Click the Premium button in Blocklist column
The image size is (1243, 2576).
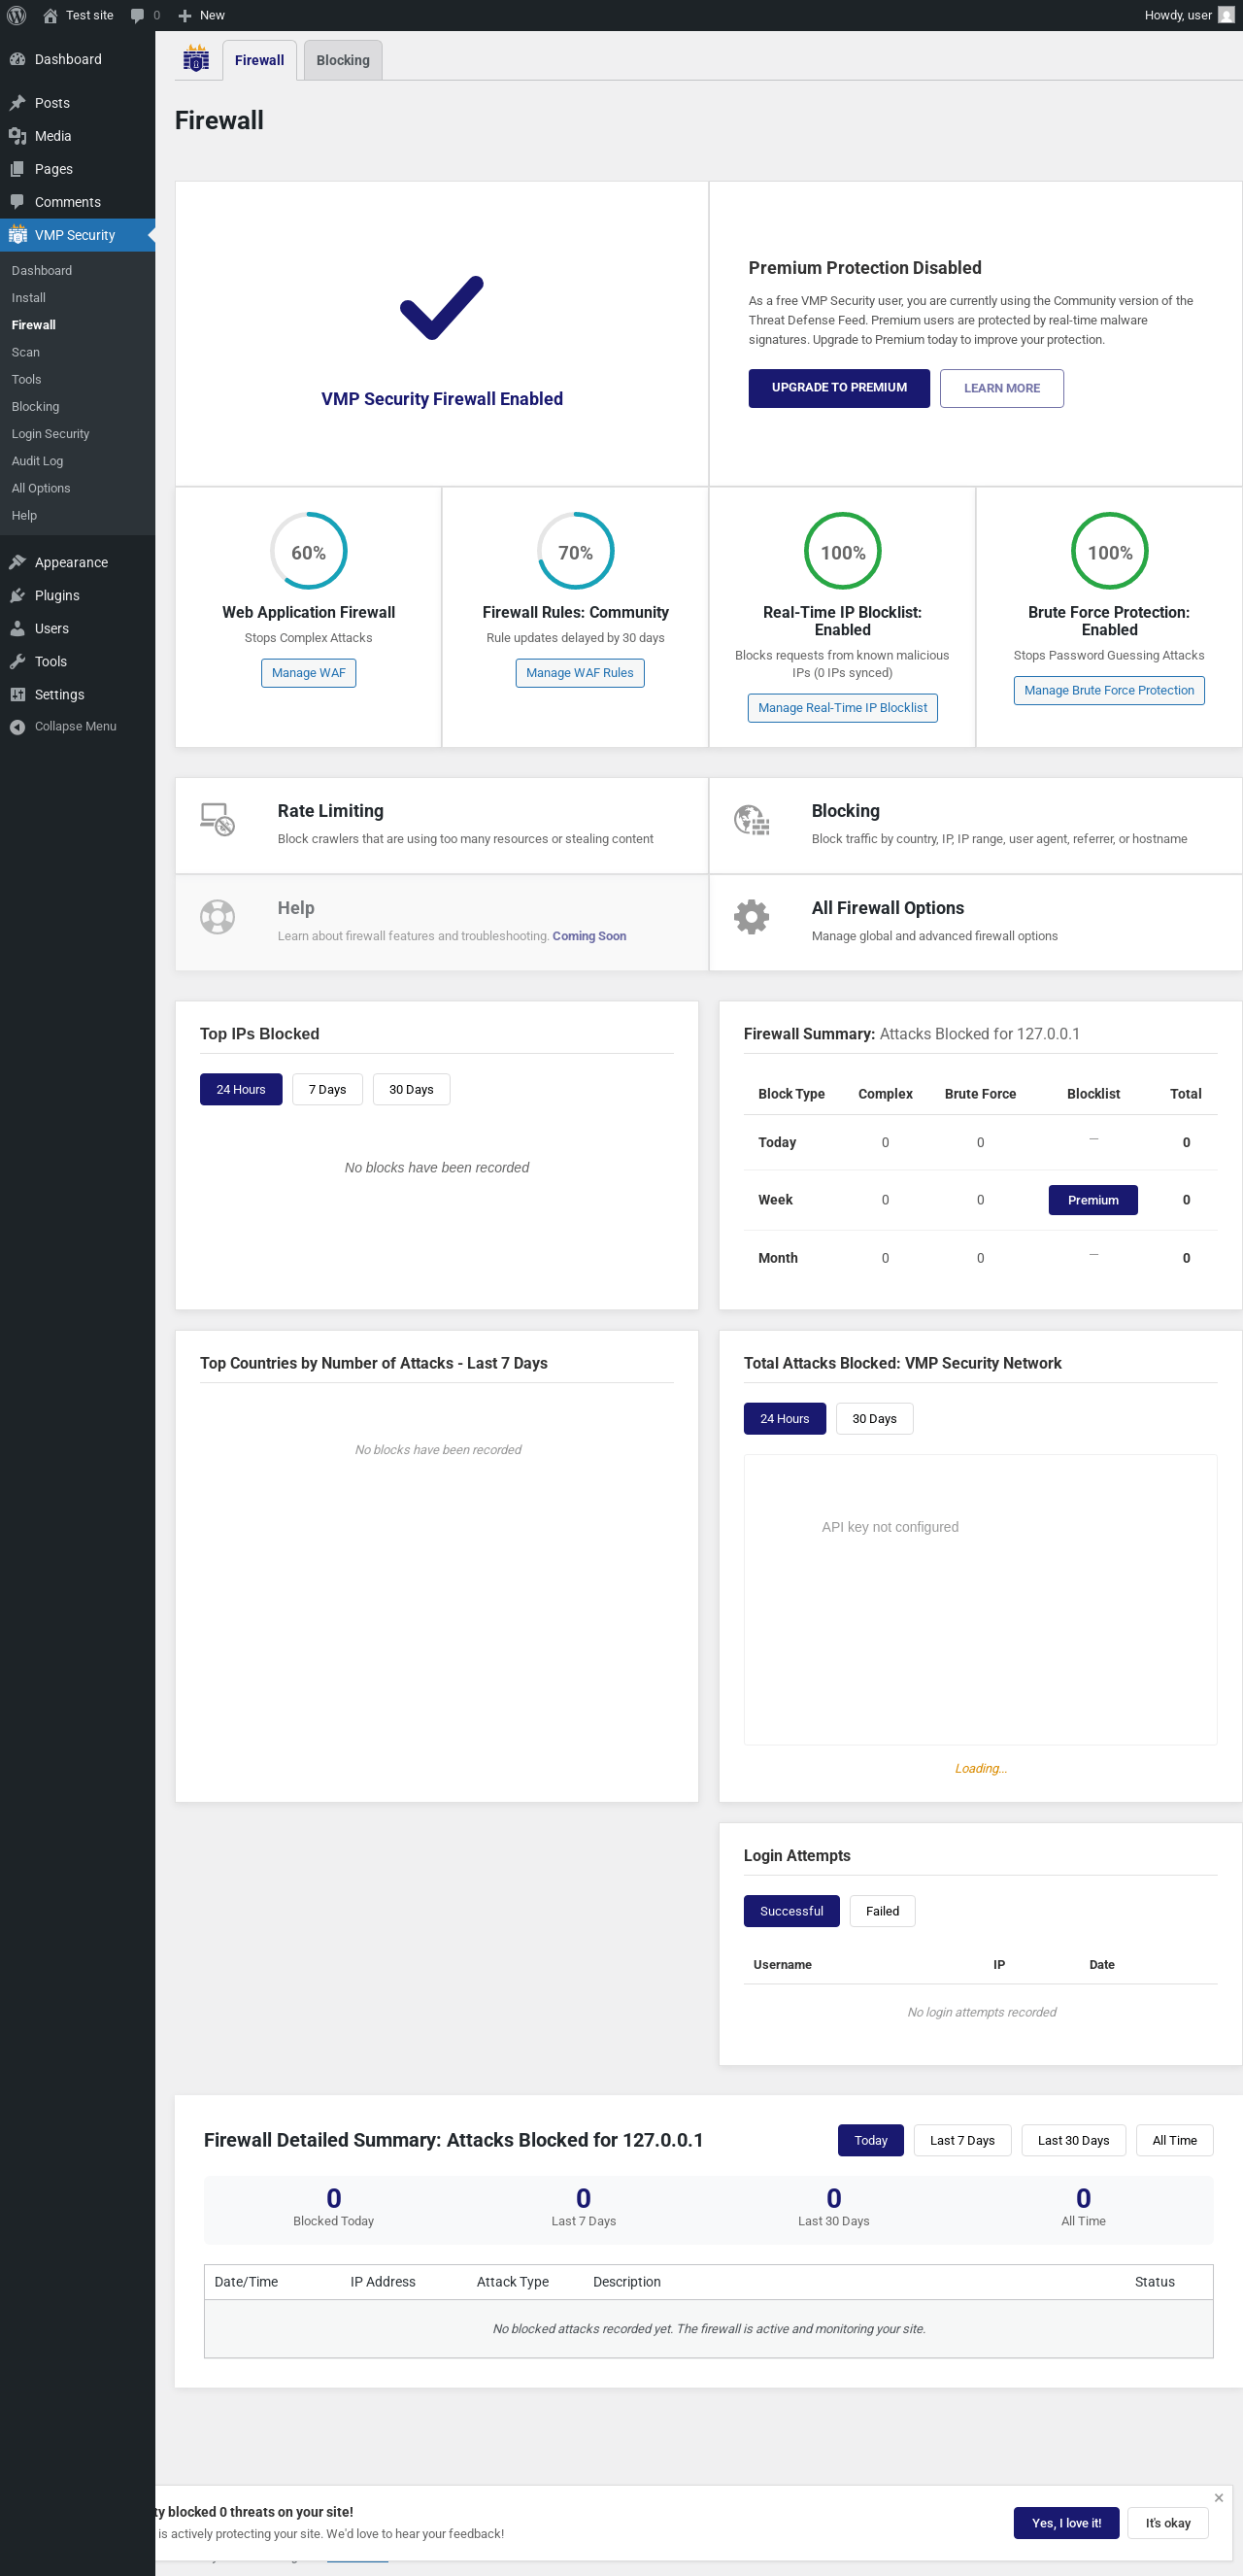click(1093, 1200)
